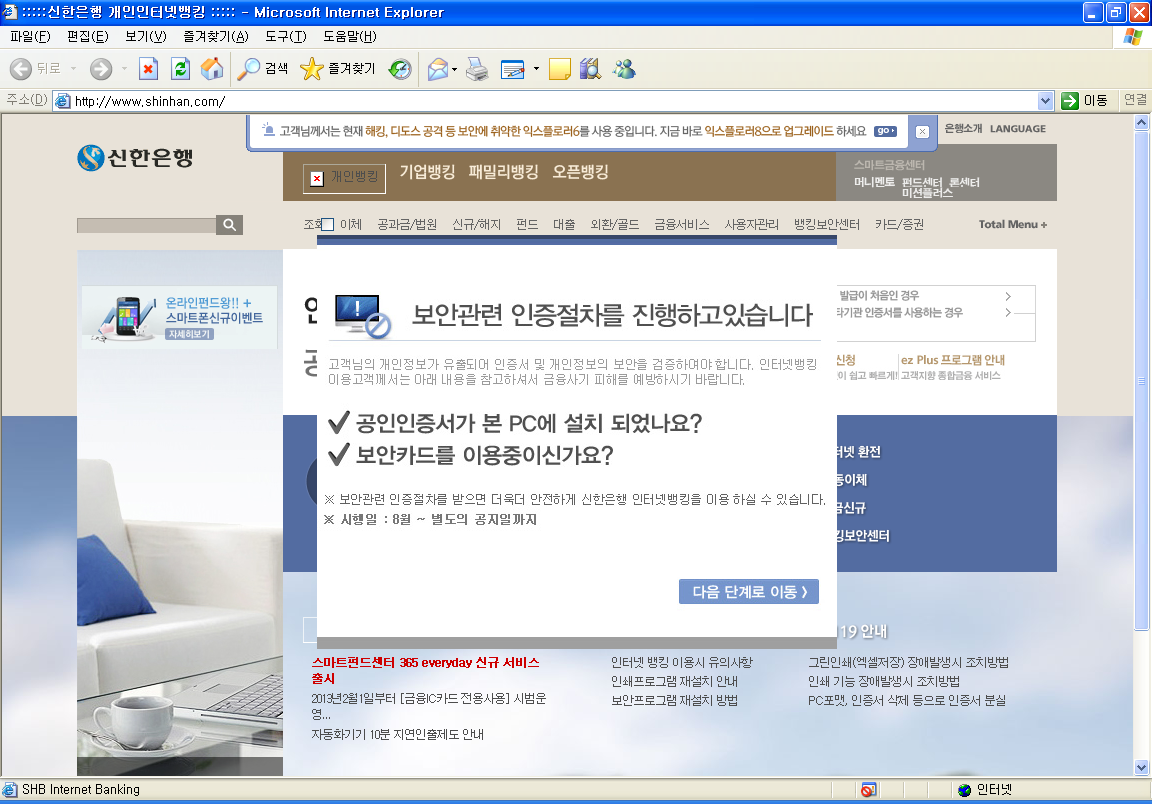The height and width of the screenshot is (811, 1152).
Task: Open the 뱅킹보안센터 nav link
Action: (x=827, y=224)
